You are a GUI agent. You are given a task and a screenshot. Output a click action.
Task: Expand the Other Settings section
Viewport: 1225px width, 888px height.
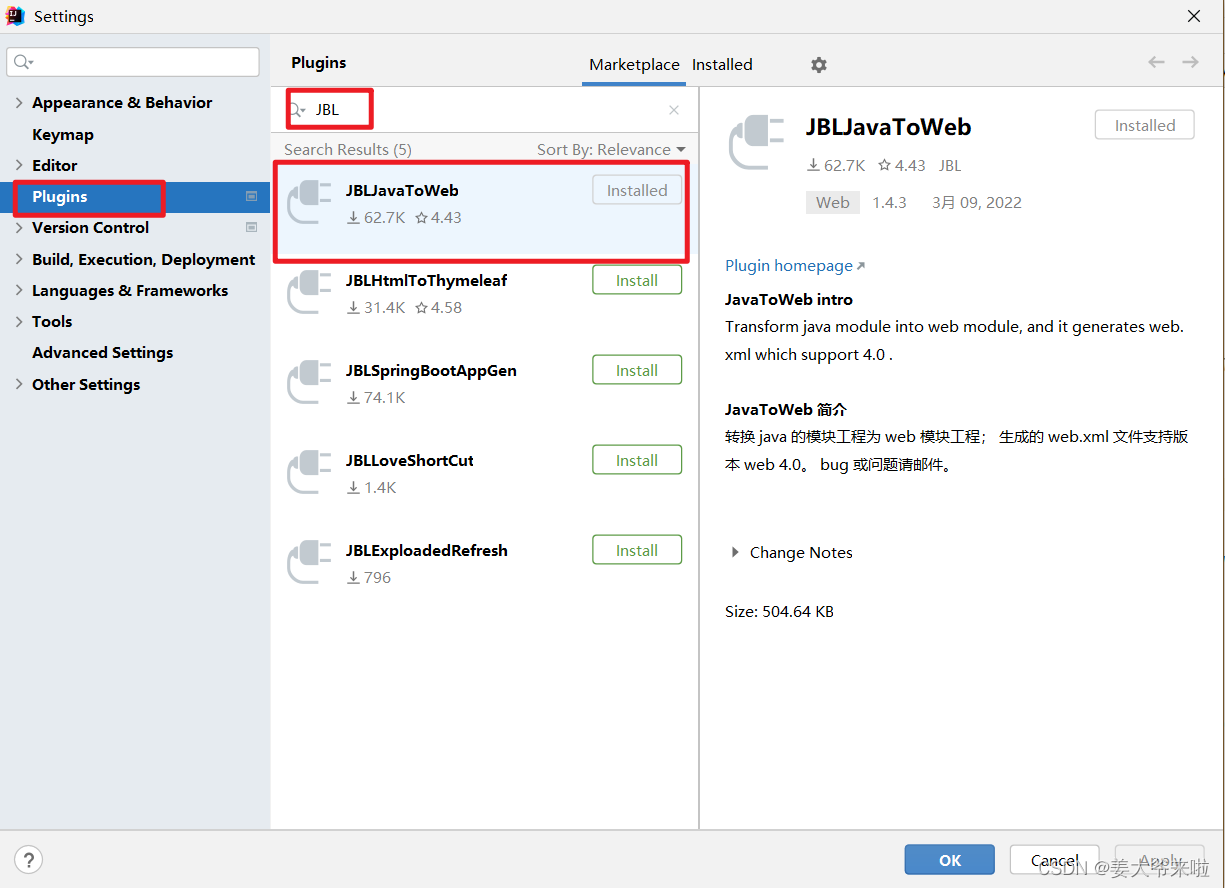click(19, 384)
